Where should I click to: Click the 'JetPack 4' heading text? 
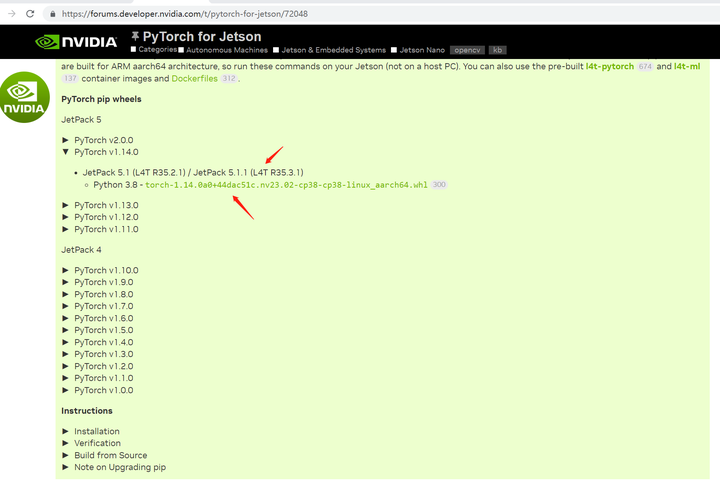click(81, 250)
